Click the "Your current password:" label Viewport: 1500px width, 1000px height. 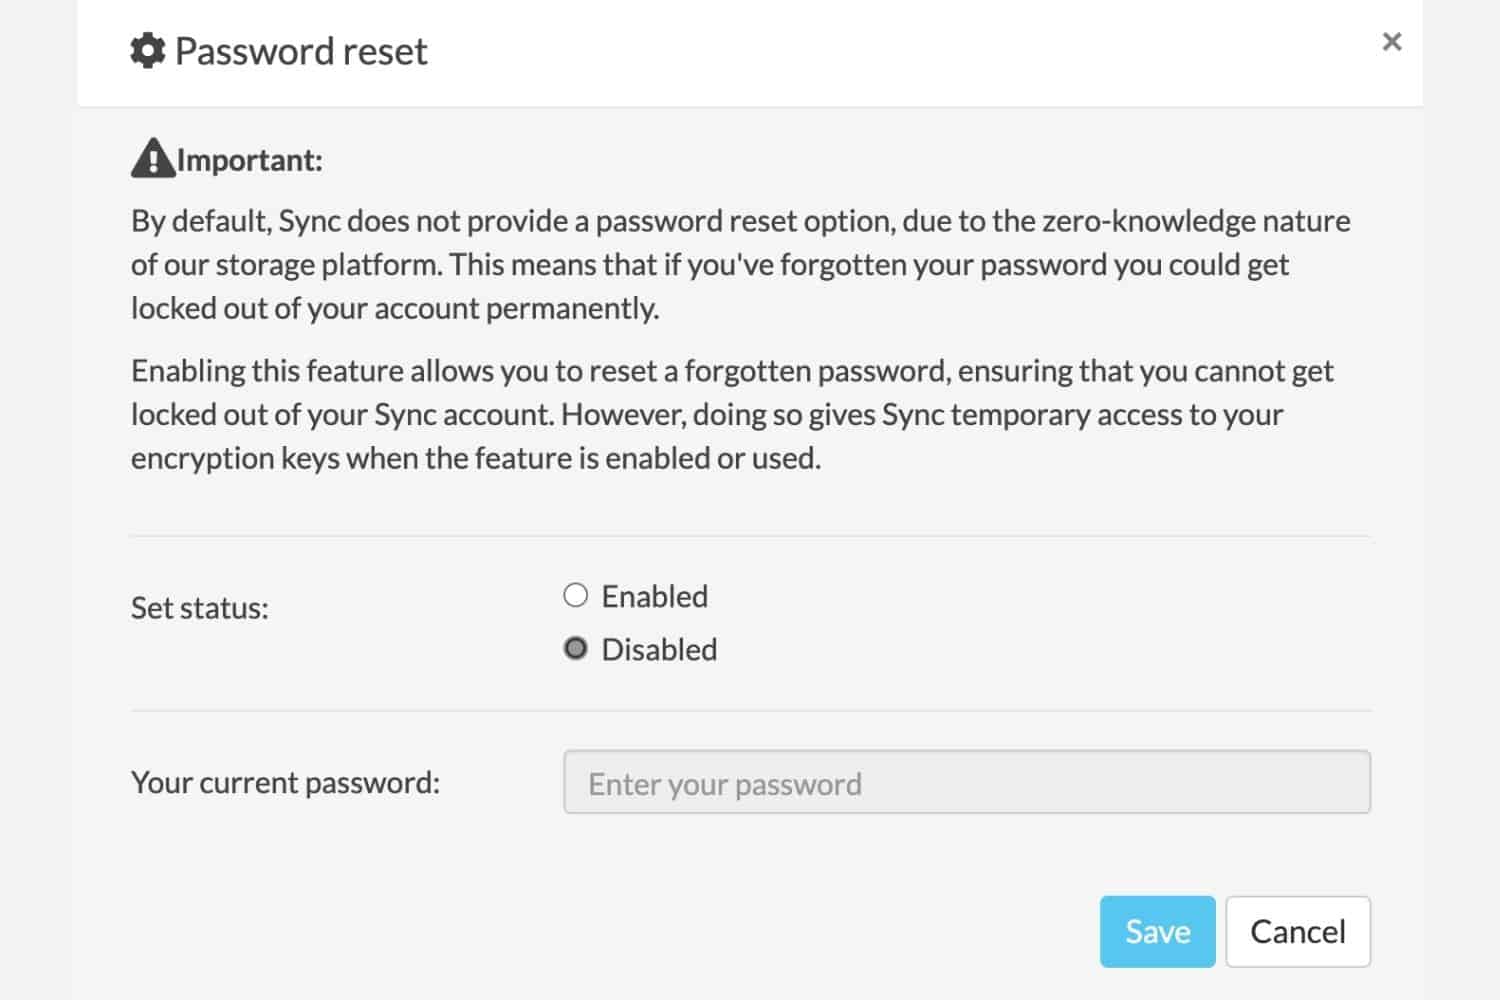click(285, 782)
